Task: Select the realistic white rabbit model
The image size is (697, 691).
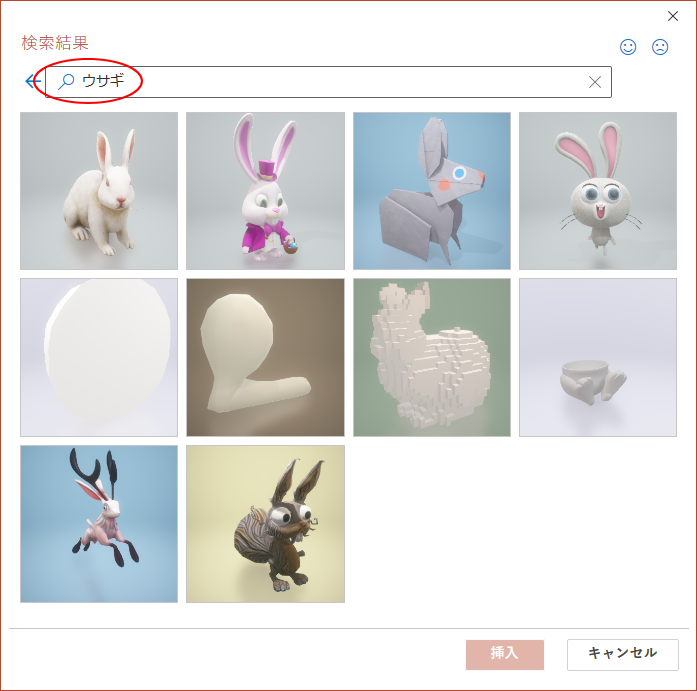Action: coord(99,191)
